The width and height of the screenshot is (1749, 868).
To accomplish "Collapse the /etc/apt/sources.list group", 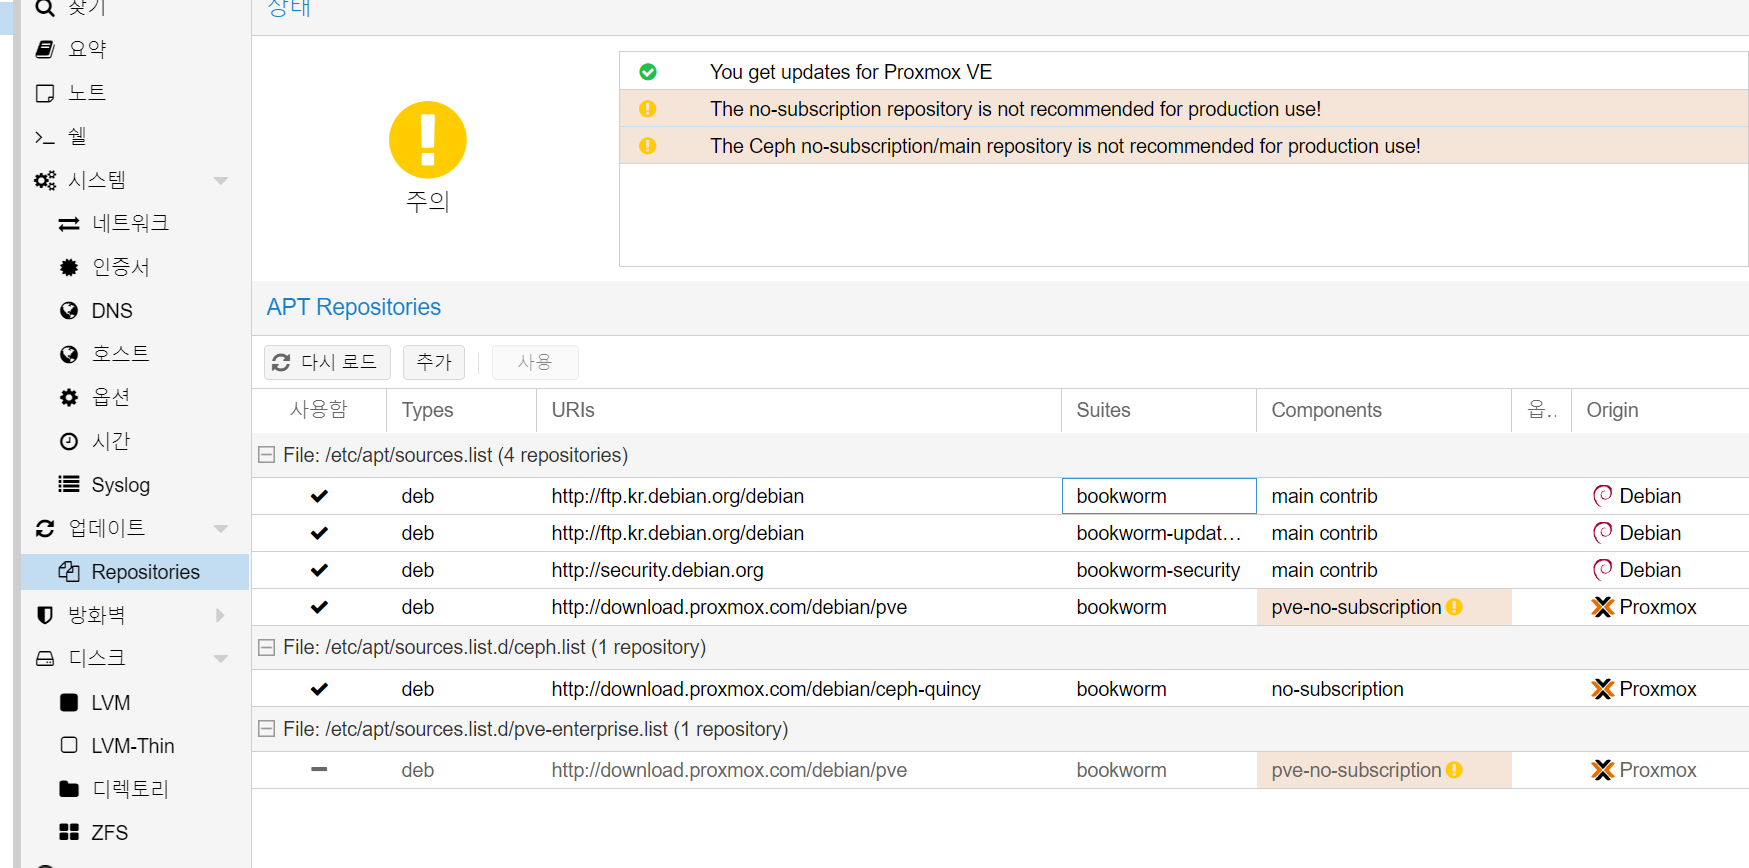I will click(266, 455).
